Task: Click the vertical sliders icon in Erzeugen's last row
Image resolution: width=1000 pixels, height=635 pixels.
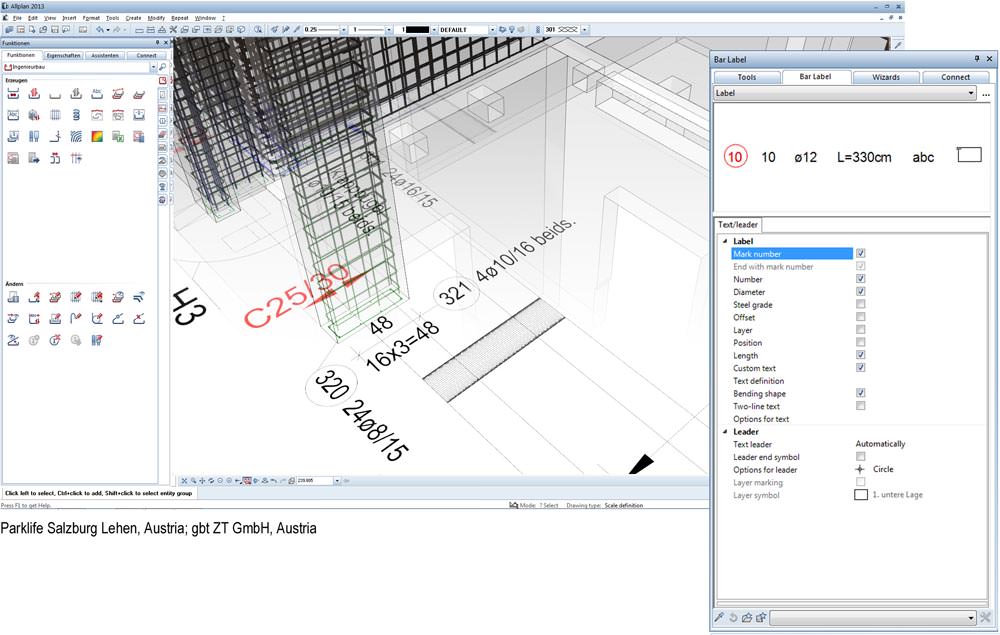Action: point(76,158)
